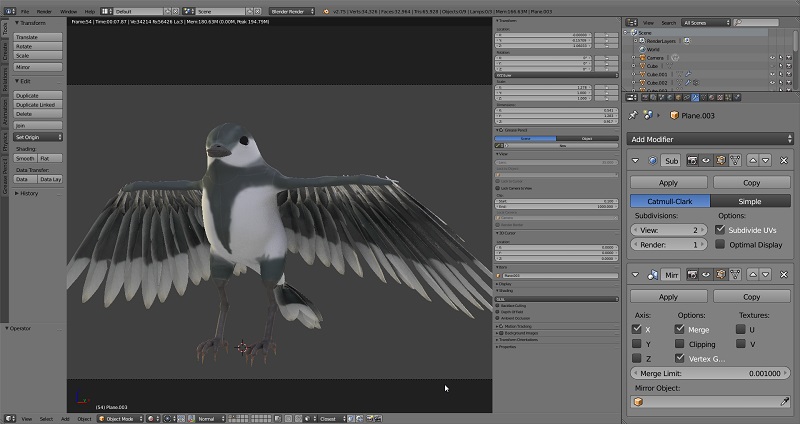Toggle edit cage icon on the Subsurf modifier
Viewport: 800px width, 424px height.
735,160
